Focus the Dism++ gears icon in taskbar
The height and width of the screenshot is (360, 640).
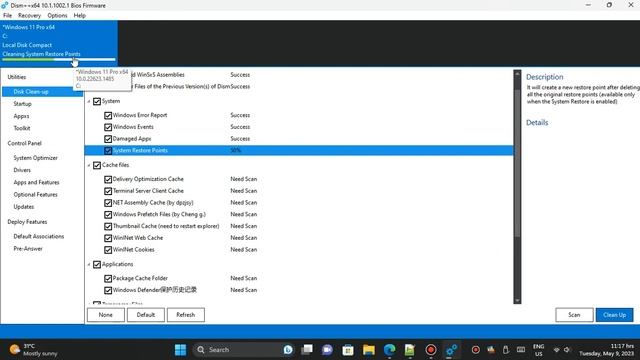(x=451, y=350)
